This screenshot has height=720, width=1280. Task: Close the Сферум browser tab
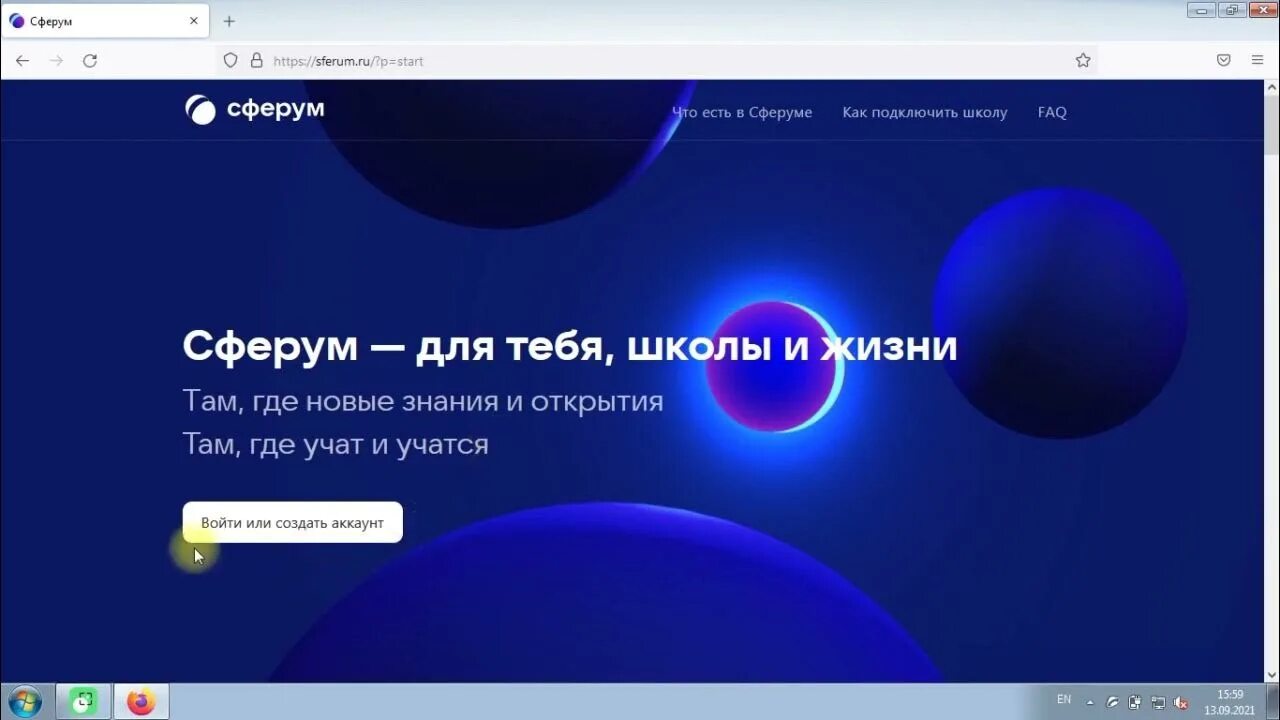coord(194,21)
